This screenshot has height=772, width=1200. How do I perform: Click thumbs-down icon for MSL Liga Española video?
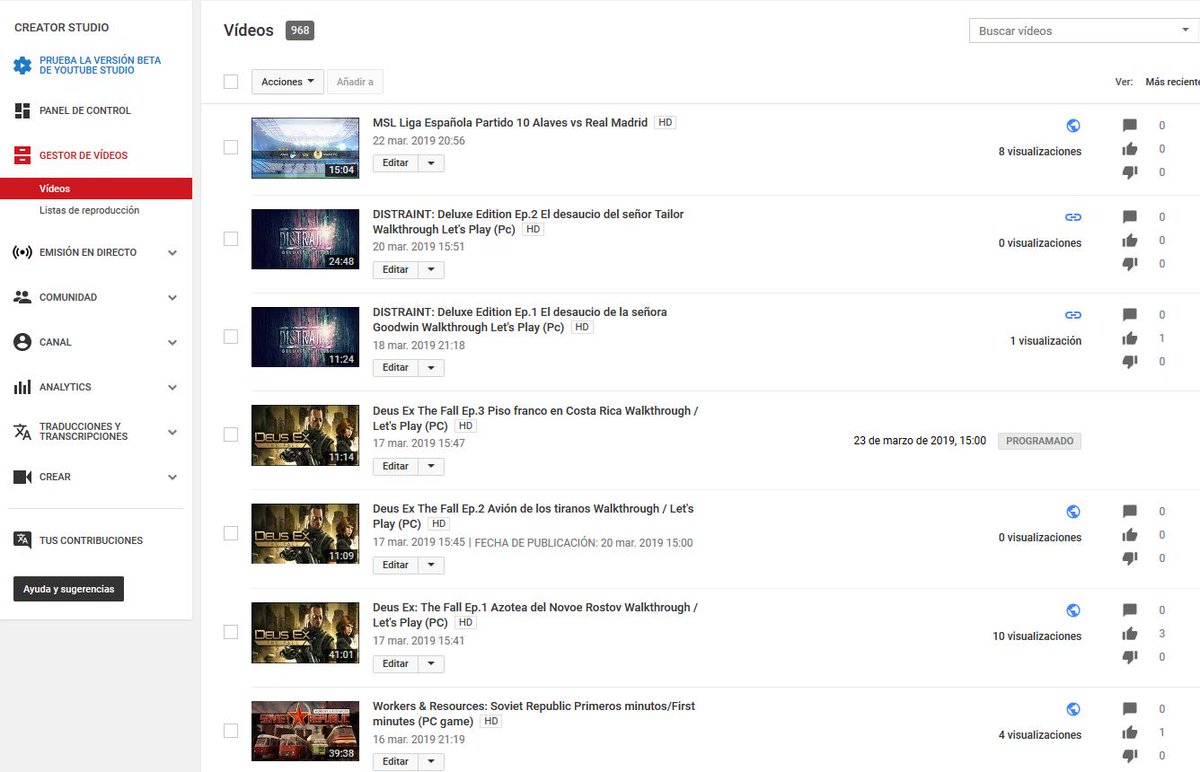(x=1130, y=172)
